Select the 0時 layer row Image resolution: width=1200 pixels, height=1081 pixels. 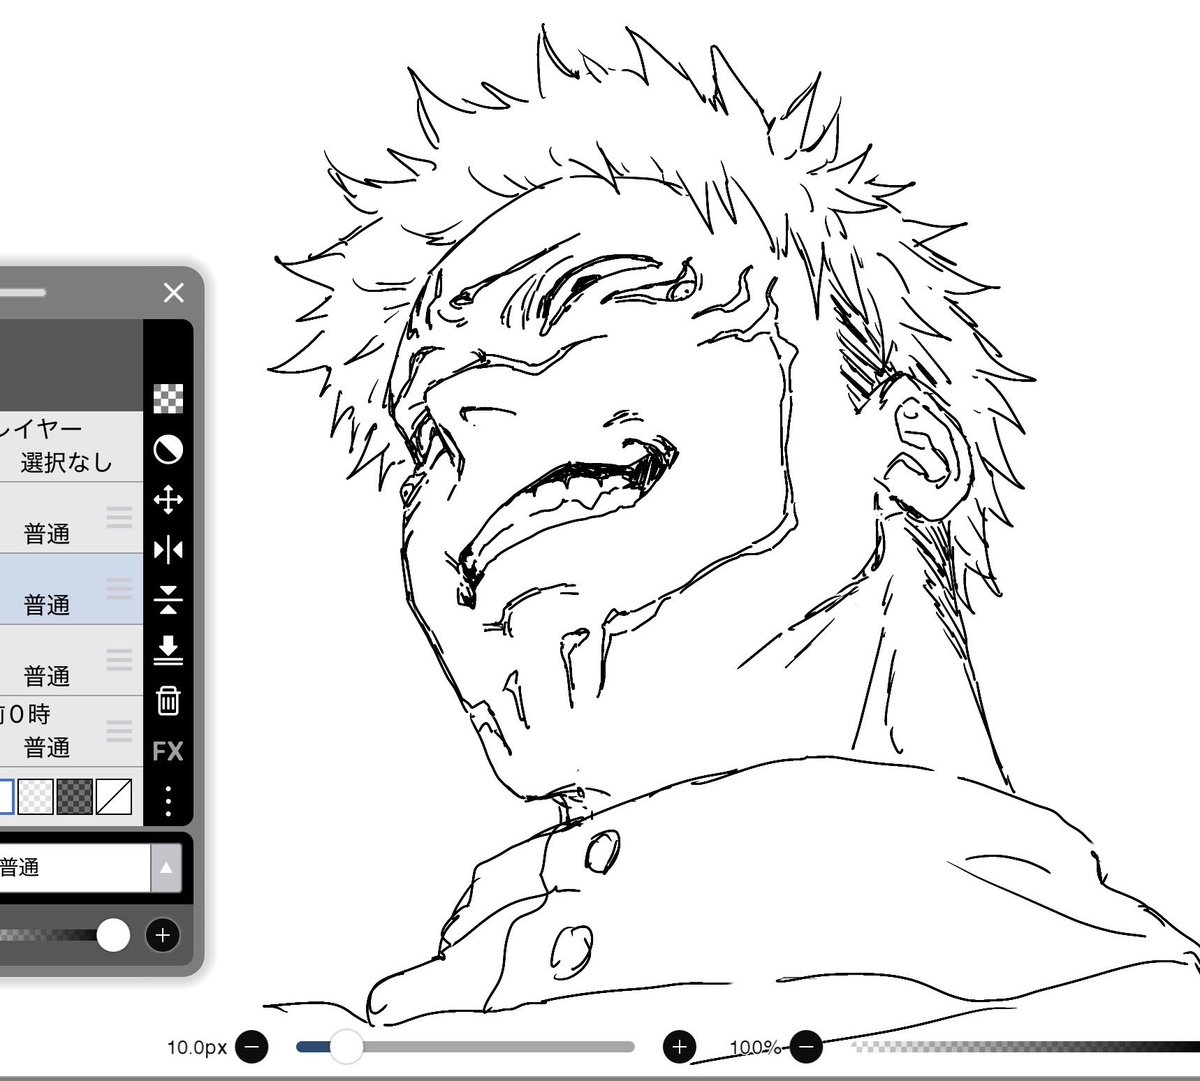[x=71, y=732]
